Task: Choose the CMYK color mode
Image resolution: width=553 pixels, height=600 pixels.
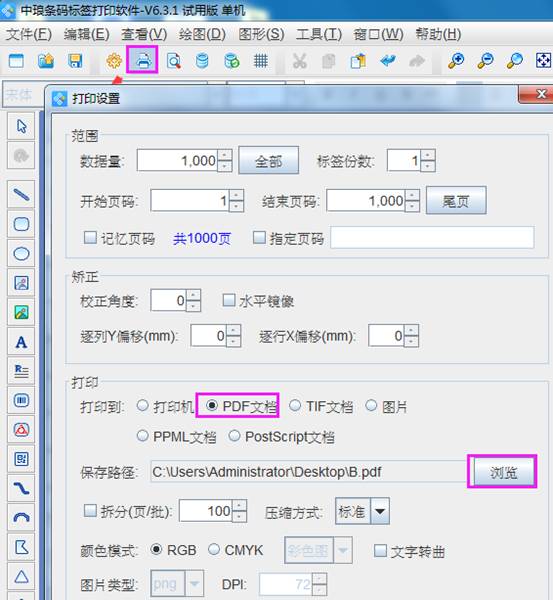Action: pos(214,549)
